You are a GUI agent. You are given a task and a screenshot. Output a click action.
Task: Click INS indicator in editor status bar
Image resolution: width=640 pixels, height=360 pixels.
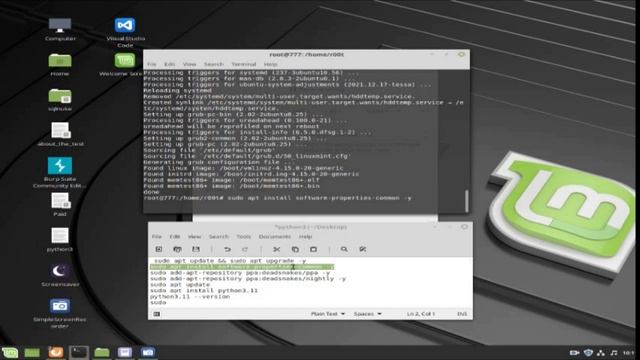(462, 314)
